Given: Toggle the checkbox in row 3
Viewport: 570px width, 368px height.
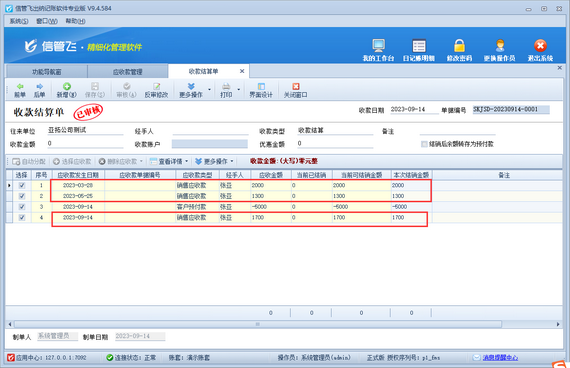Looking at the screenshot, I should coord(22,207).
